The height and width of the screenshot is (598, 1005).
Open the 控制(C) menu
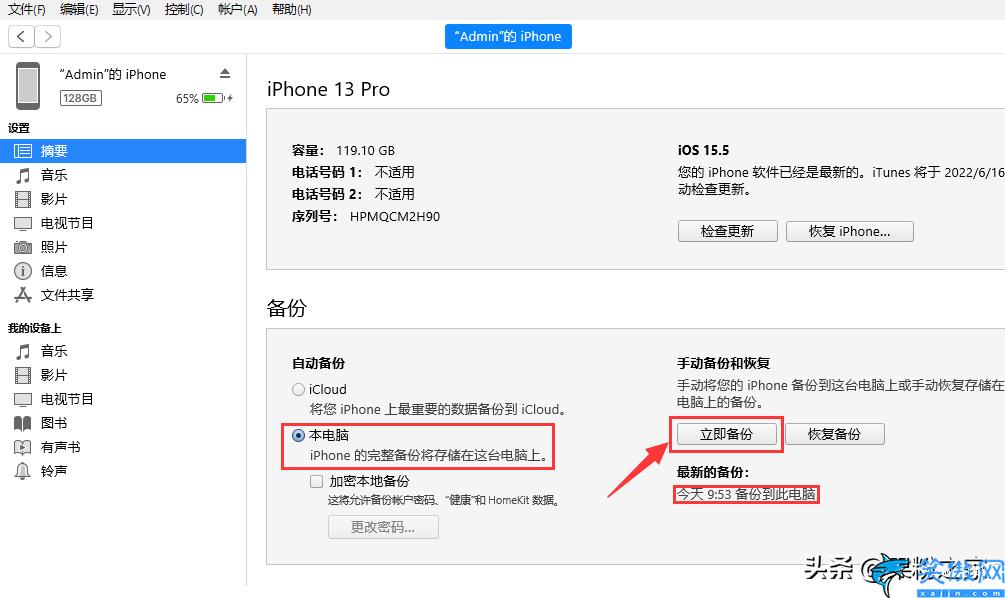coord(183,9)
